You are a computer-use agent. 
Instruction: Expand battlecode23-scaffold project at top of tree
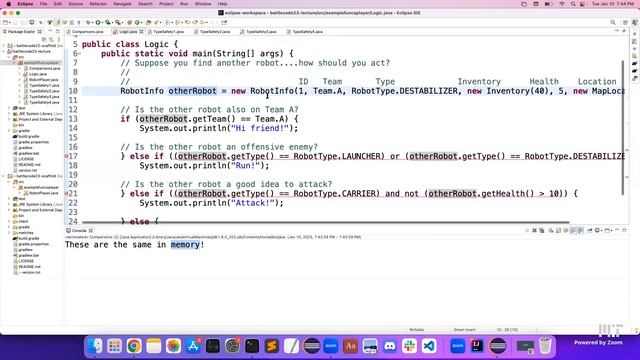pos(4,46)
